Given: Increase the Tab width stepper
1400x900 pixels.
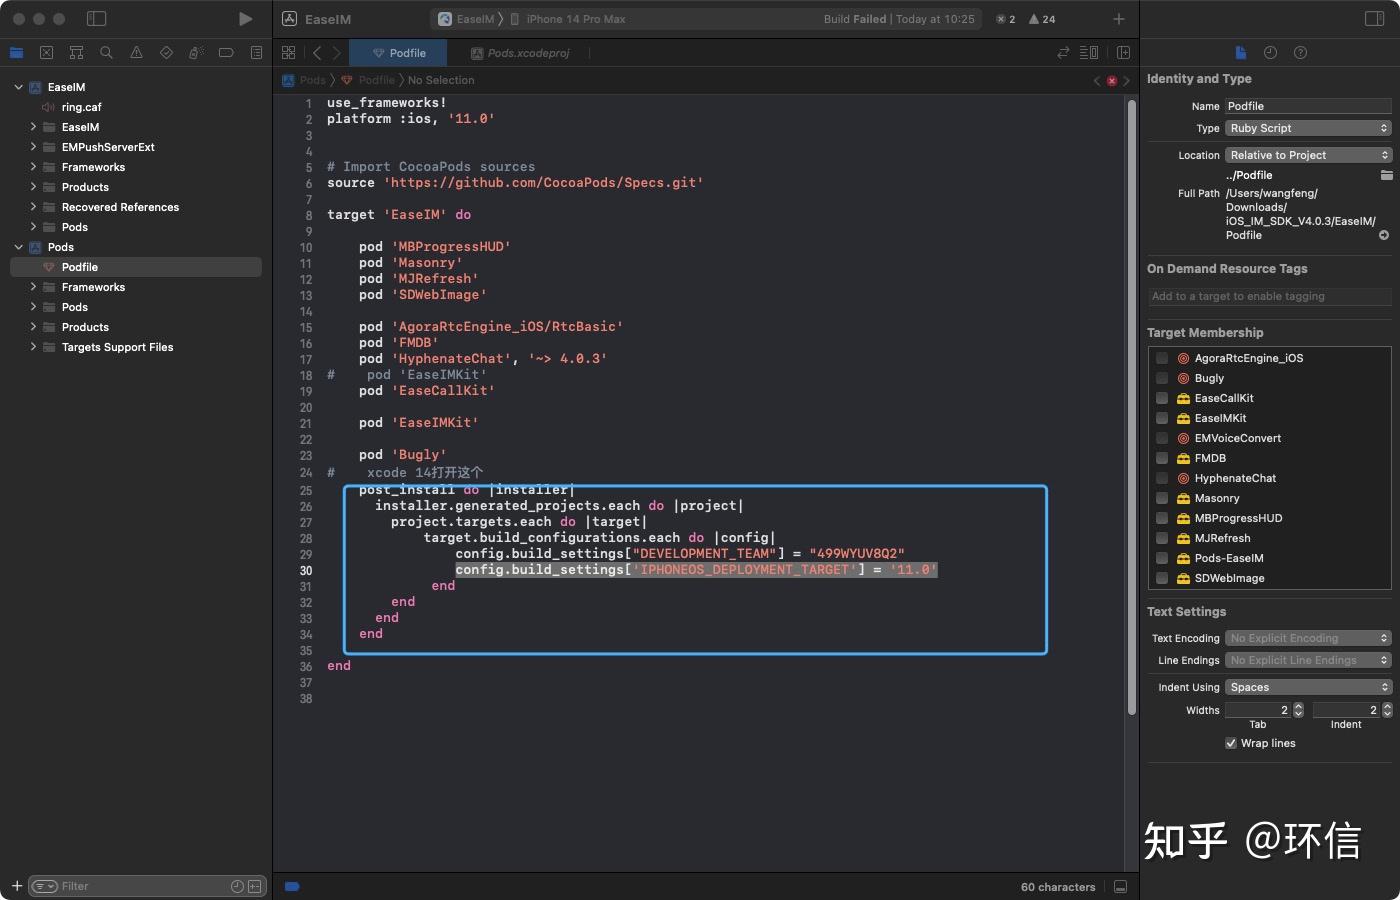Looking at the screenshot, I should [x=1298, y=706].
